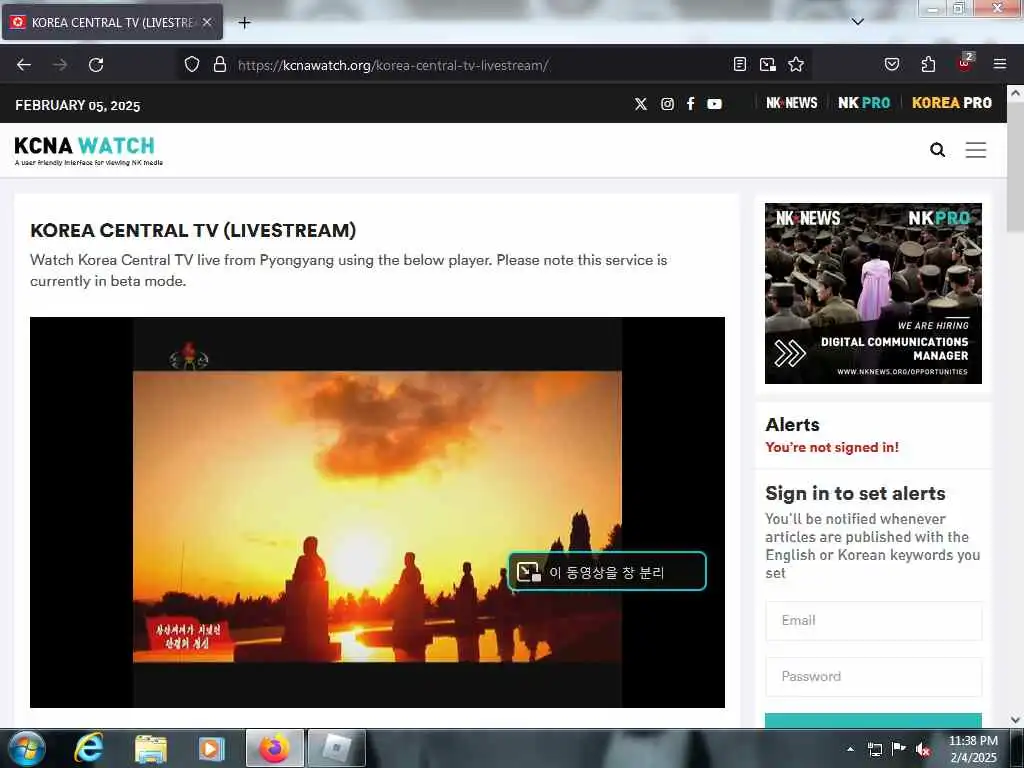Viewport: 1024px width, 768px height.
Task: Click the muted volume speaker tray icon
Action: [923, 750]
